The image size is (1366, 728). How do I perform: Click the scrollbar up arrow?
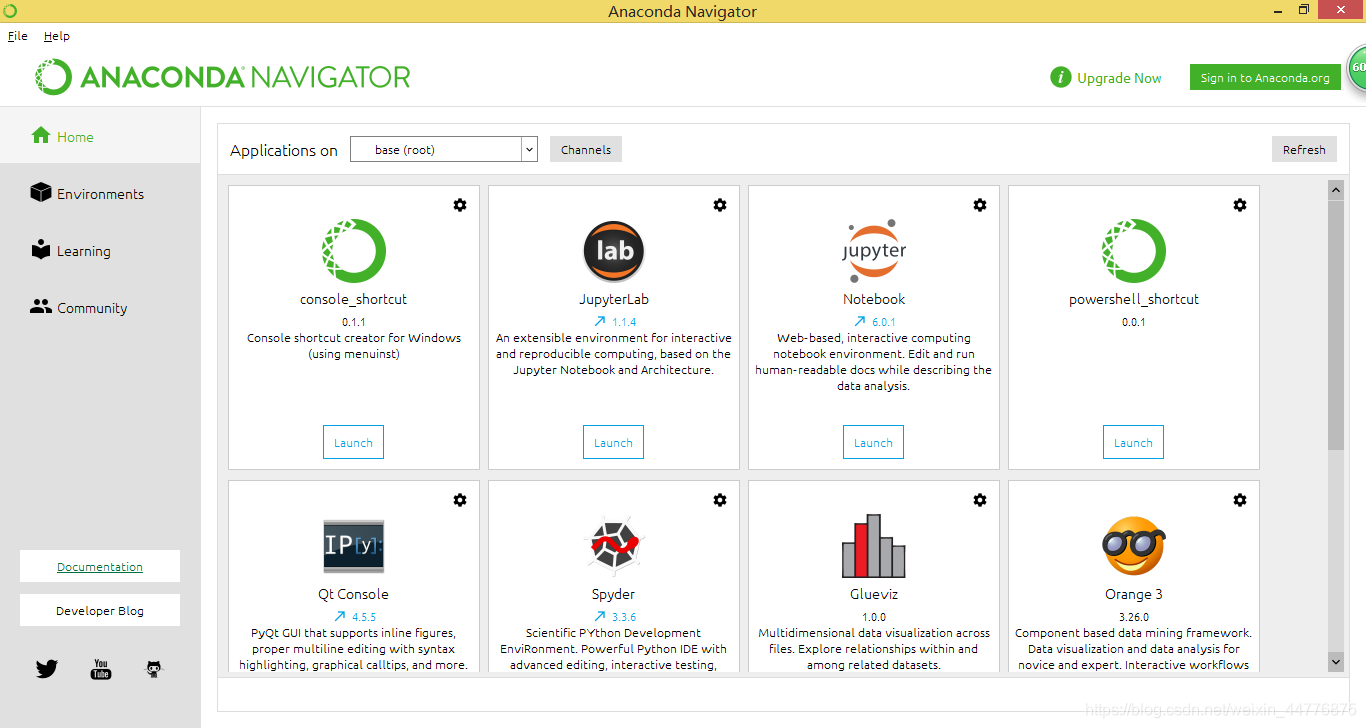coord(1336,189)
